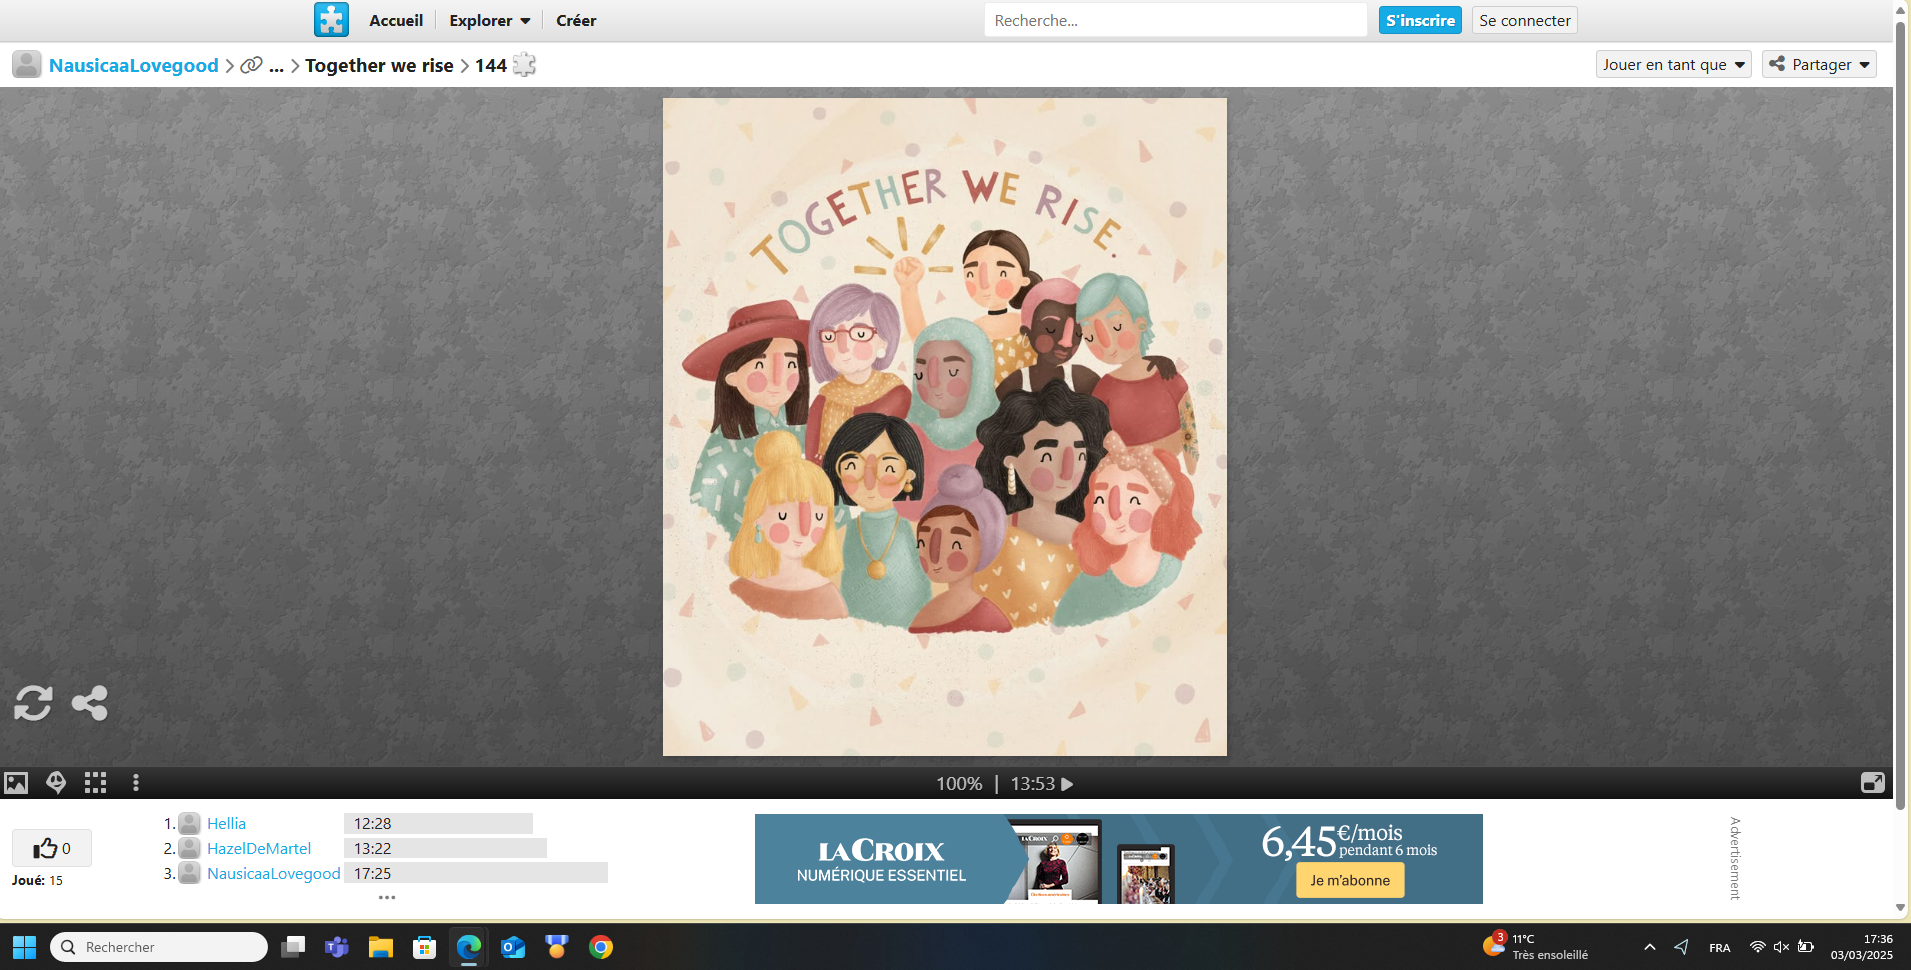Screen dimensions: 1911x970
Task: Launch Google Chrome from taskbar
Action: pos(601,947)
